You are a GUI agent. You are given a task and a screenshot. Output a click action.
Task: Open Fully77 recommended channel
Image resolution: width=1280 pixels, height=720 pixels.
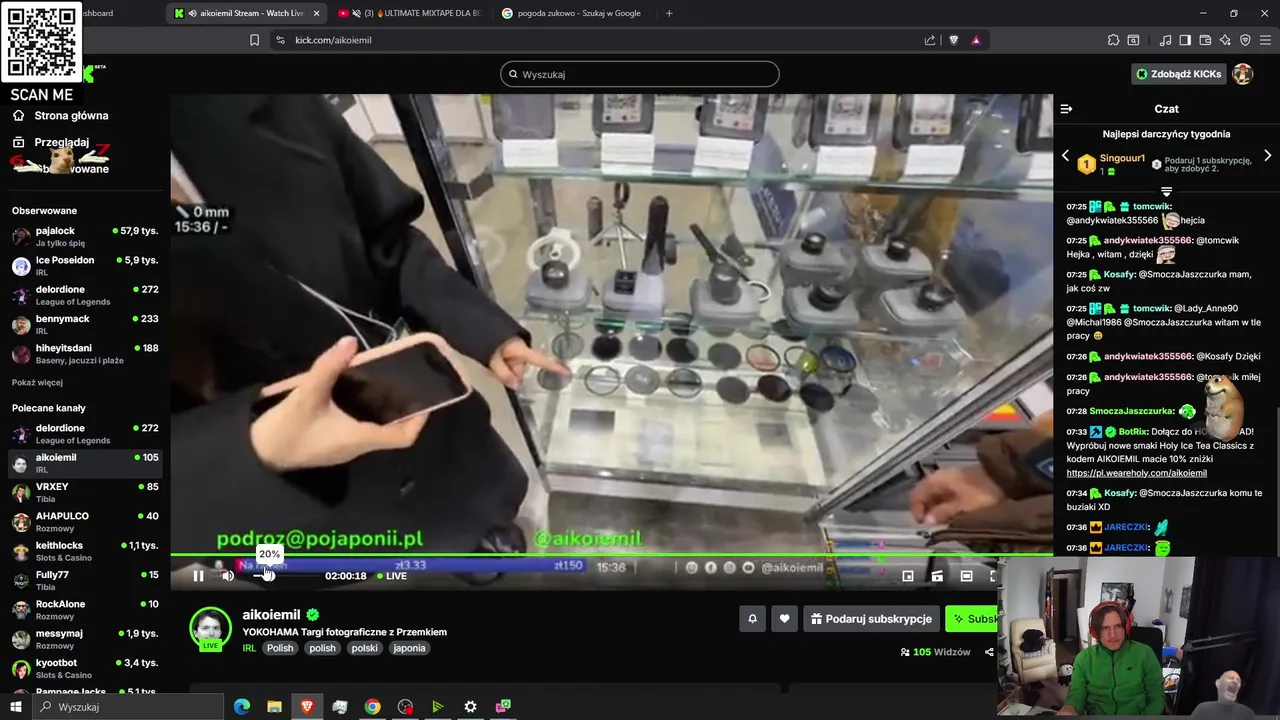tap(85, 581)
